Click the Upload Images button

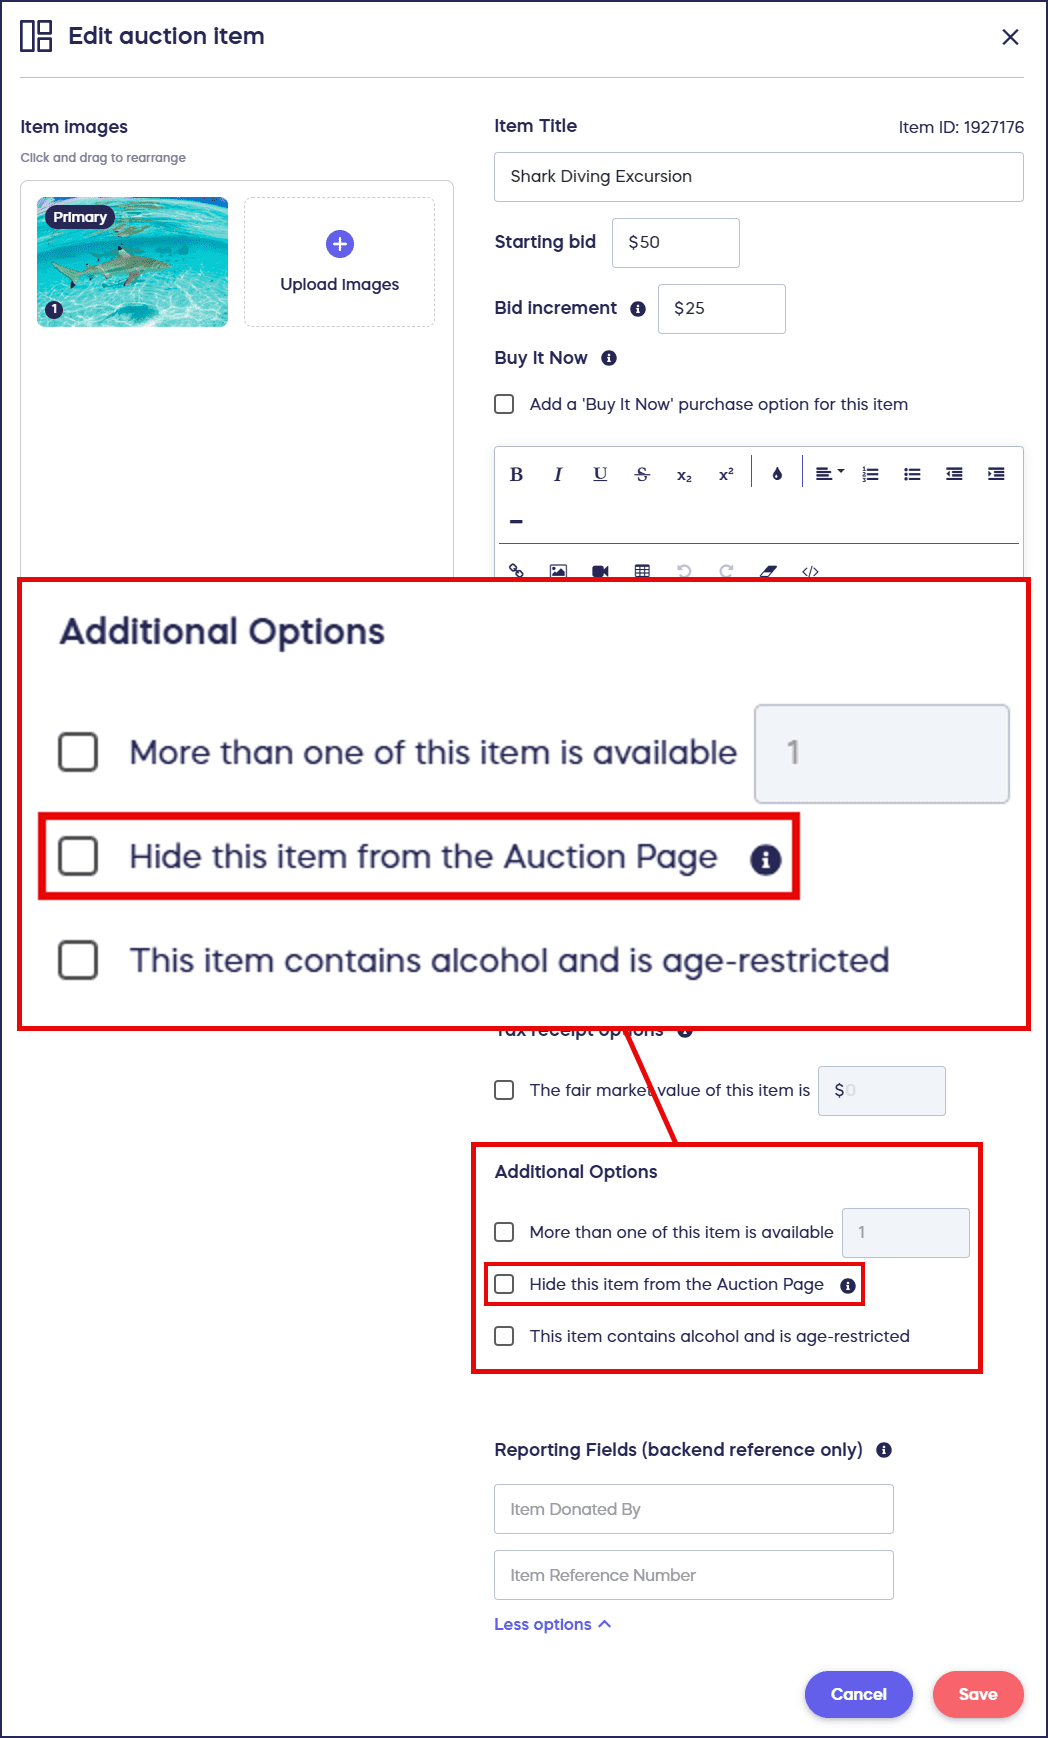point(340,262)
